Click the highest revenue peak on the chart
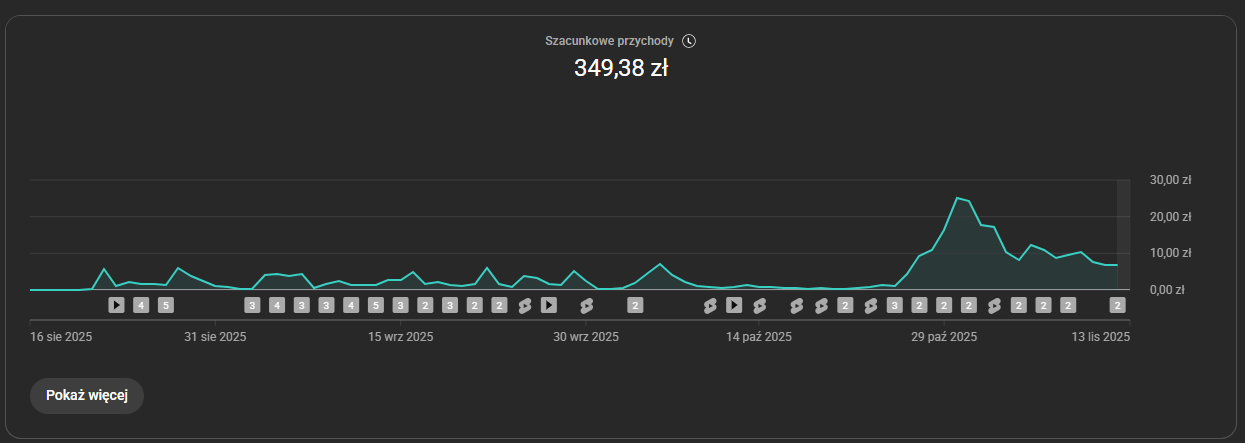 [957, 198]
